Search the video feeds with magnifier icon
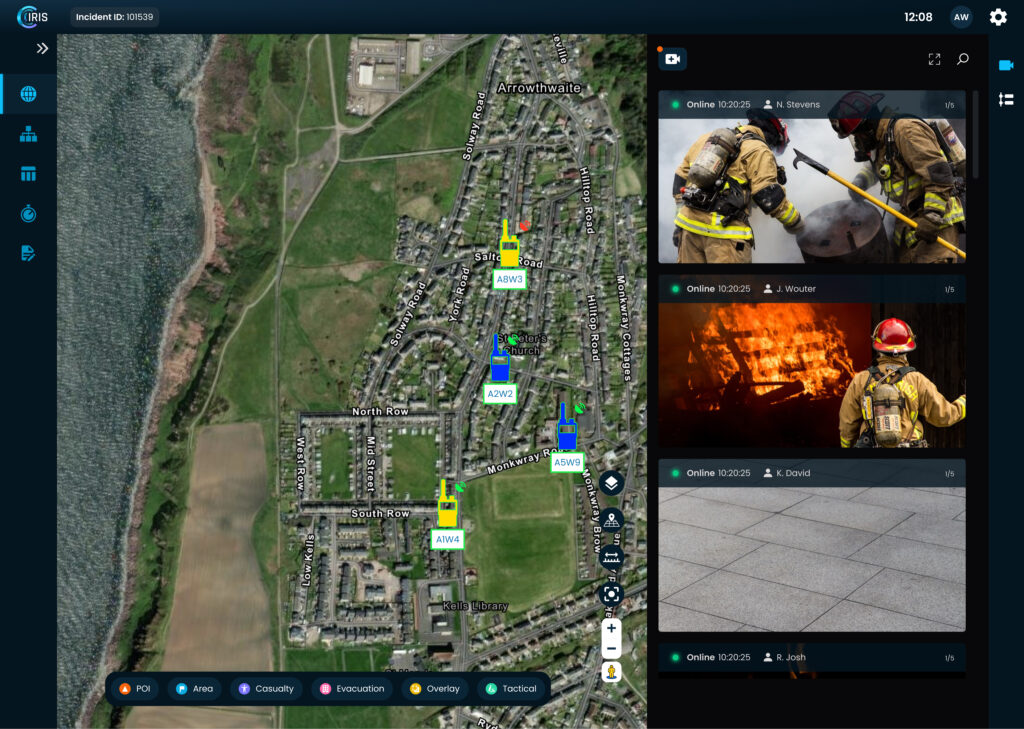Screen dimensions: 1024x729 (x=963, y=60)
